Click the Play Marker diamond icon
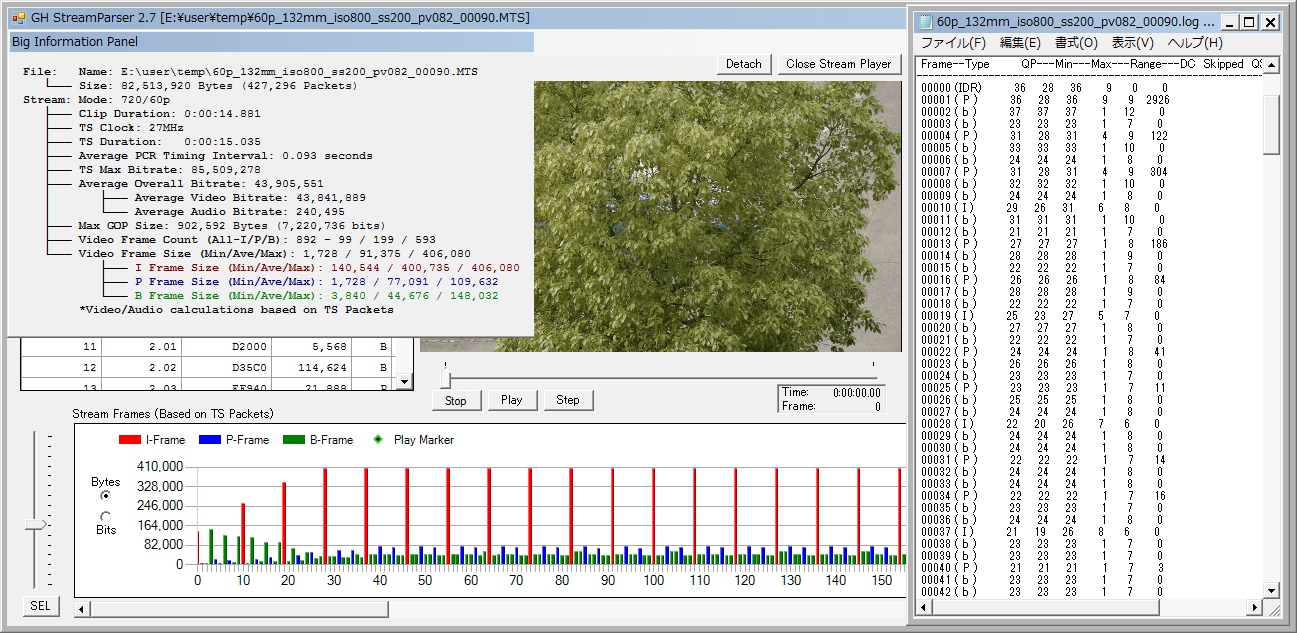 [x=377, y=440]
